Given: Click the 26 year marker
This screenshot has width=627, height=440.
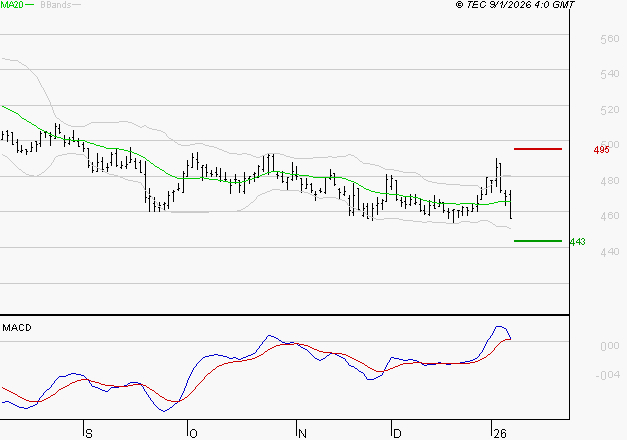Looking at the screenshot, I should pyautogui.click(x=500, y=434).
